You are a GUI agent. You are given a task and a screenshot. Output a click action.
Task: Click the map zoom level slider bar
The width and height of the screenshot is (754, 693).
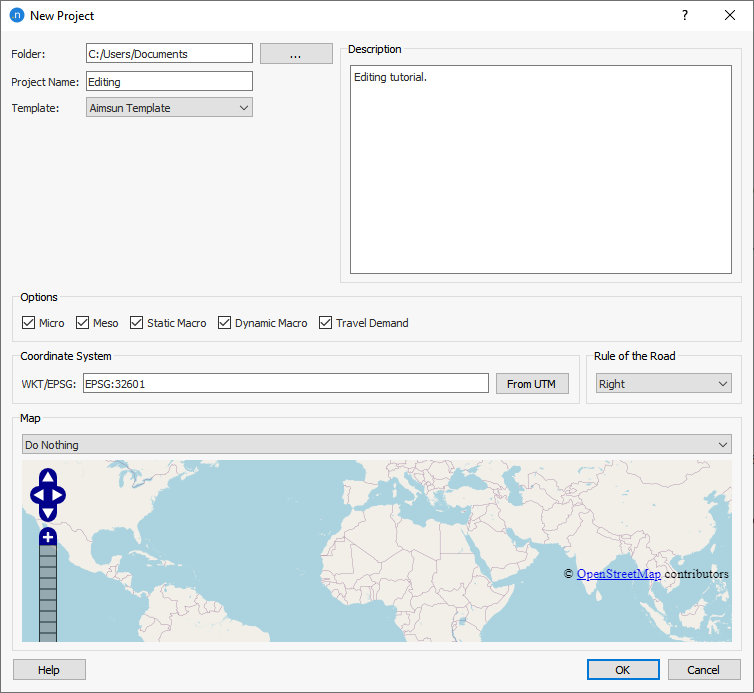tap(48, 590)
